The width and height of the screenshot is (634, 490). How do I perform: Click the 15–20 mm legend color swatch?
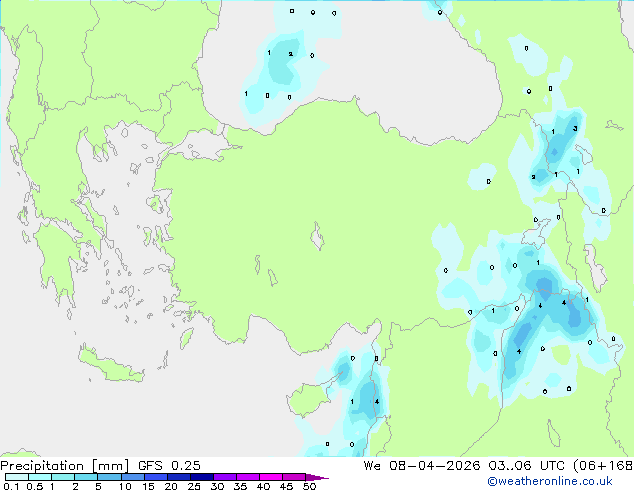tap(156, 477)
